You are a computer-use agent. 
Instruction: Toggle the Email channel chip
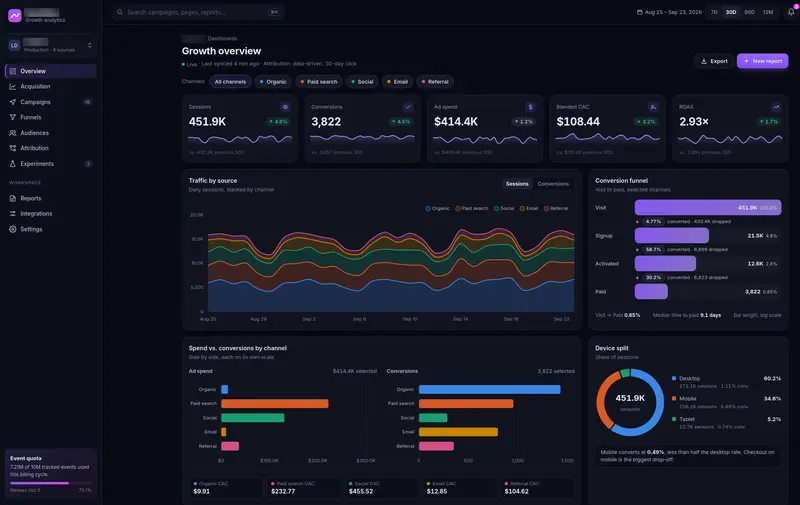(x=397, y=82)
